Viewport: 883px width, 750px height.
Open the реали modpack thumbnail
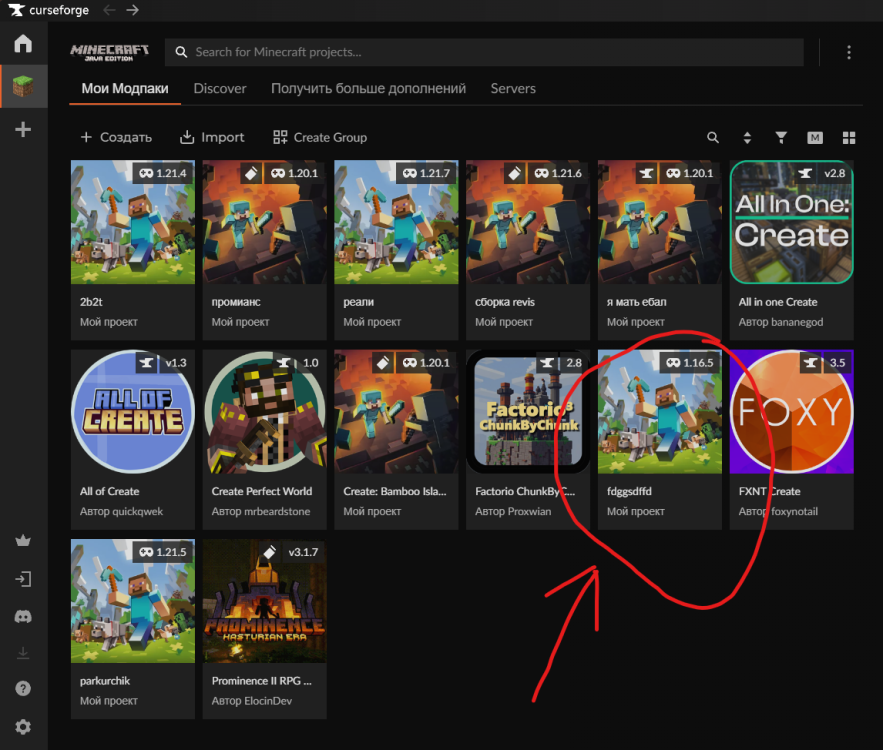tap(396, 222)
